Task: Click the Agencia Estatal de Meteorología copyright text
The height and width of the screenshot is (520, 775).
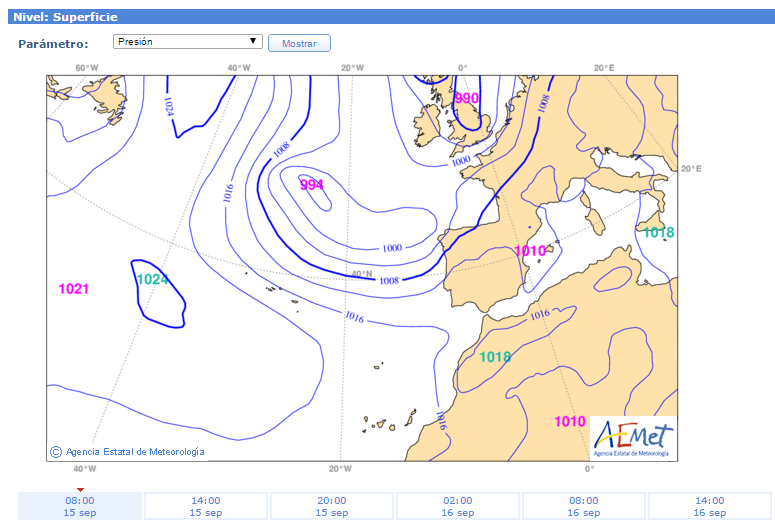Action: (127, 452)
